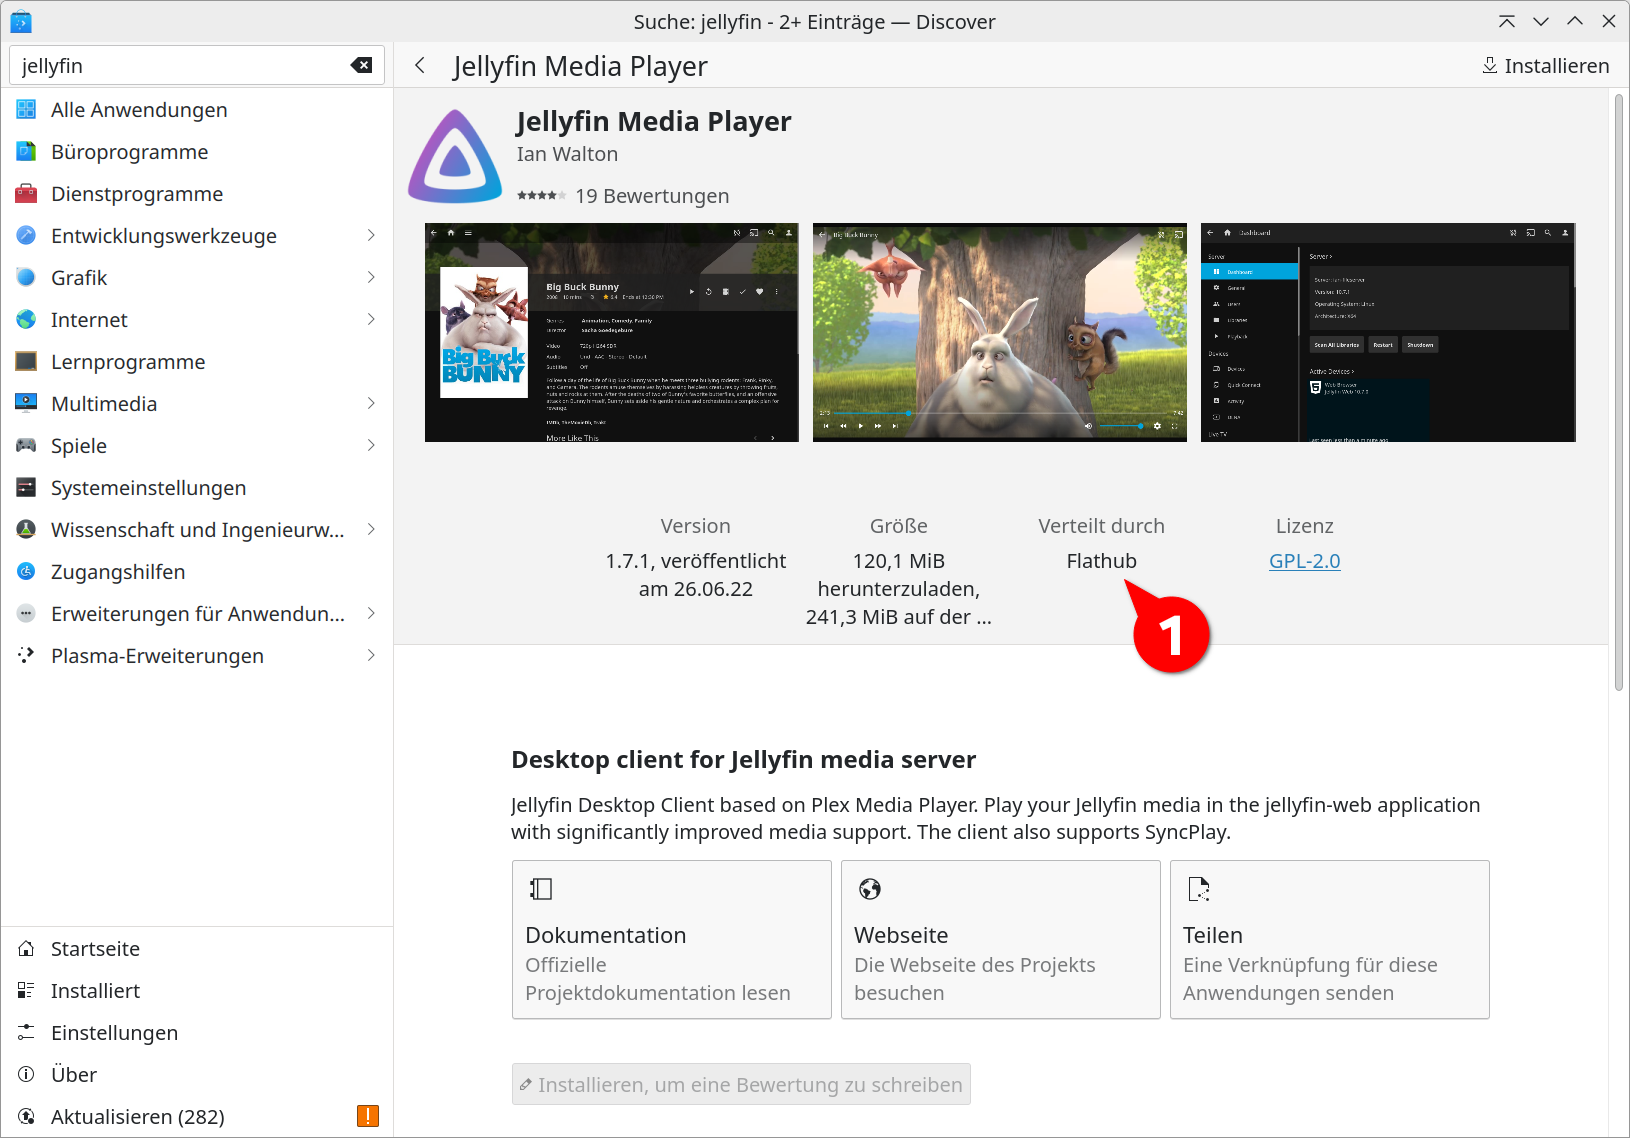Click the 19 Bewertungen reviews label
Viewport: 1630px width, 1138px height.
653,196
